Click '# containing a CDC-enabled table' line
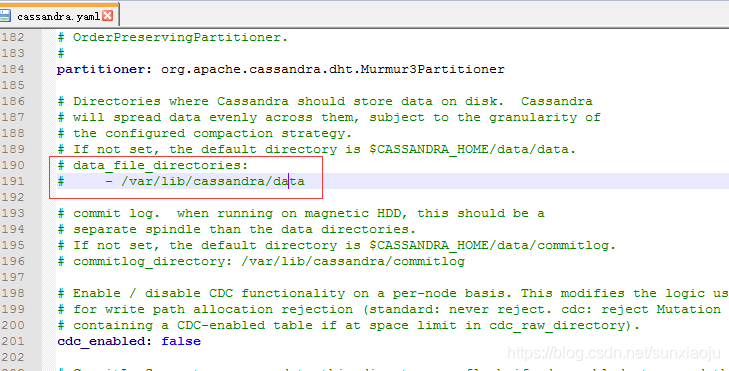Image resolution: width=729 pixels, height=371 pixels. (x=349, y=325)
